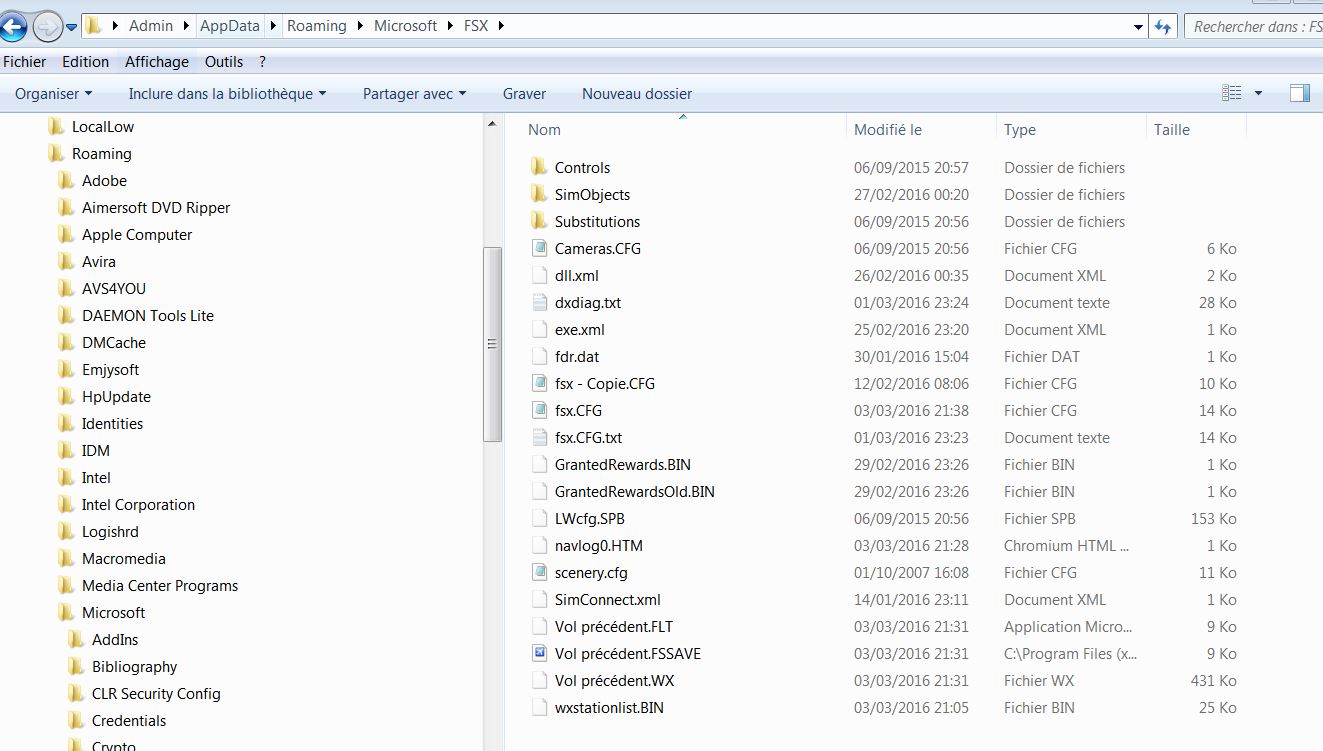1323x751 pixels.
Task: Select the LWcfg.SPB file icon
Action: [x=539, y=518]
